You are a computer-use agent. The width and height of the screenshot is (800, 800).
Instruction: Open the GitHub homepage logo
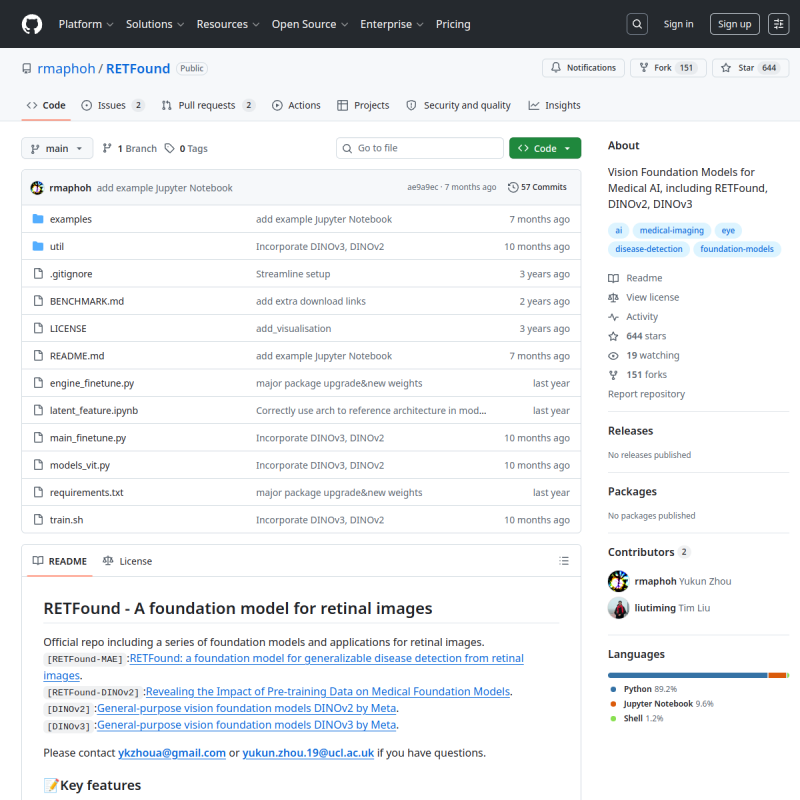coord(32,24)
